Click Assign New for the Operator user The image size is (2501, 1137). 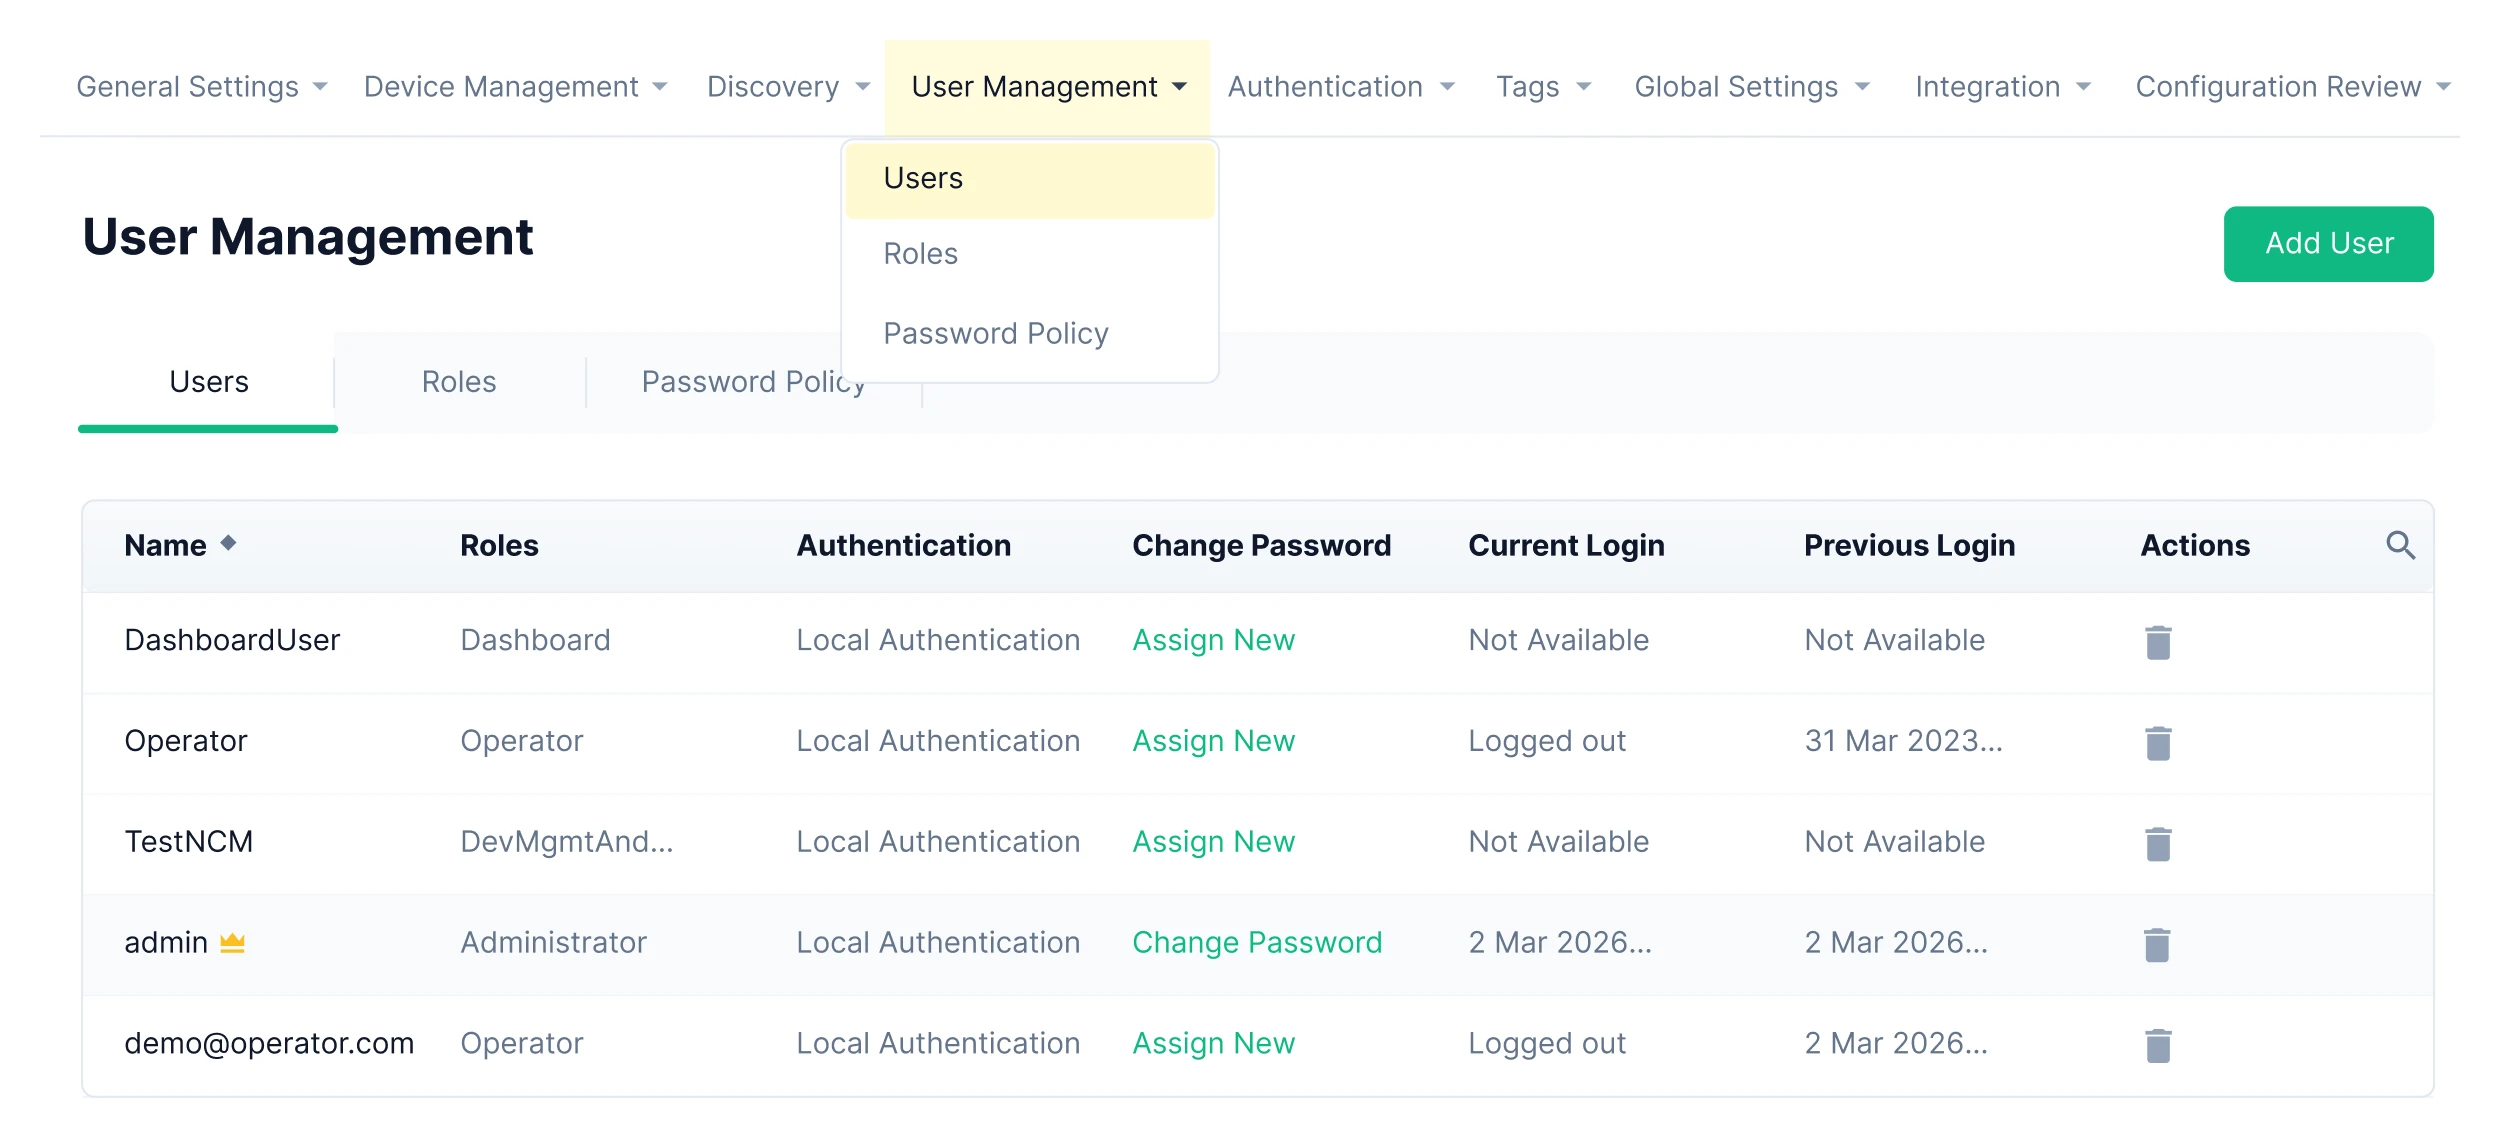tap(1213, 742)
